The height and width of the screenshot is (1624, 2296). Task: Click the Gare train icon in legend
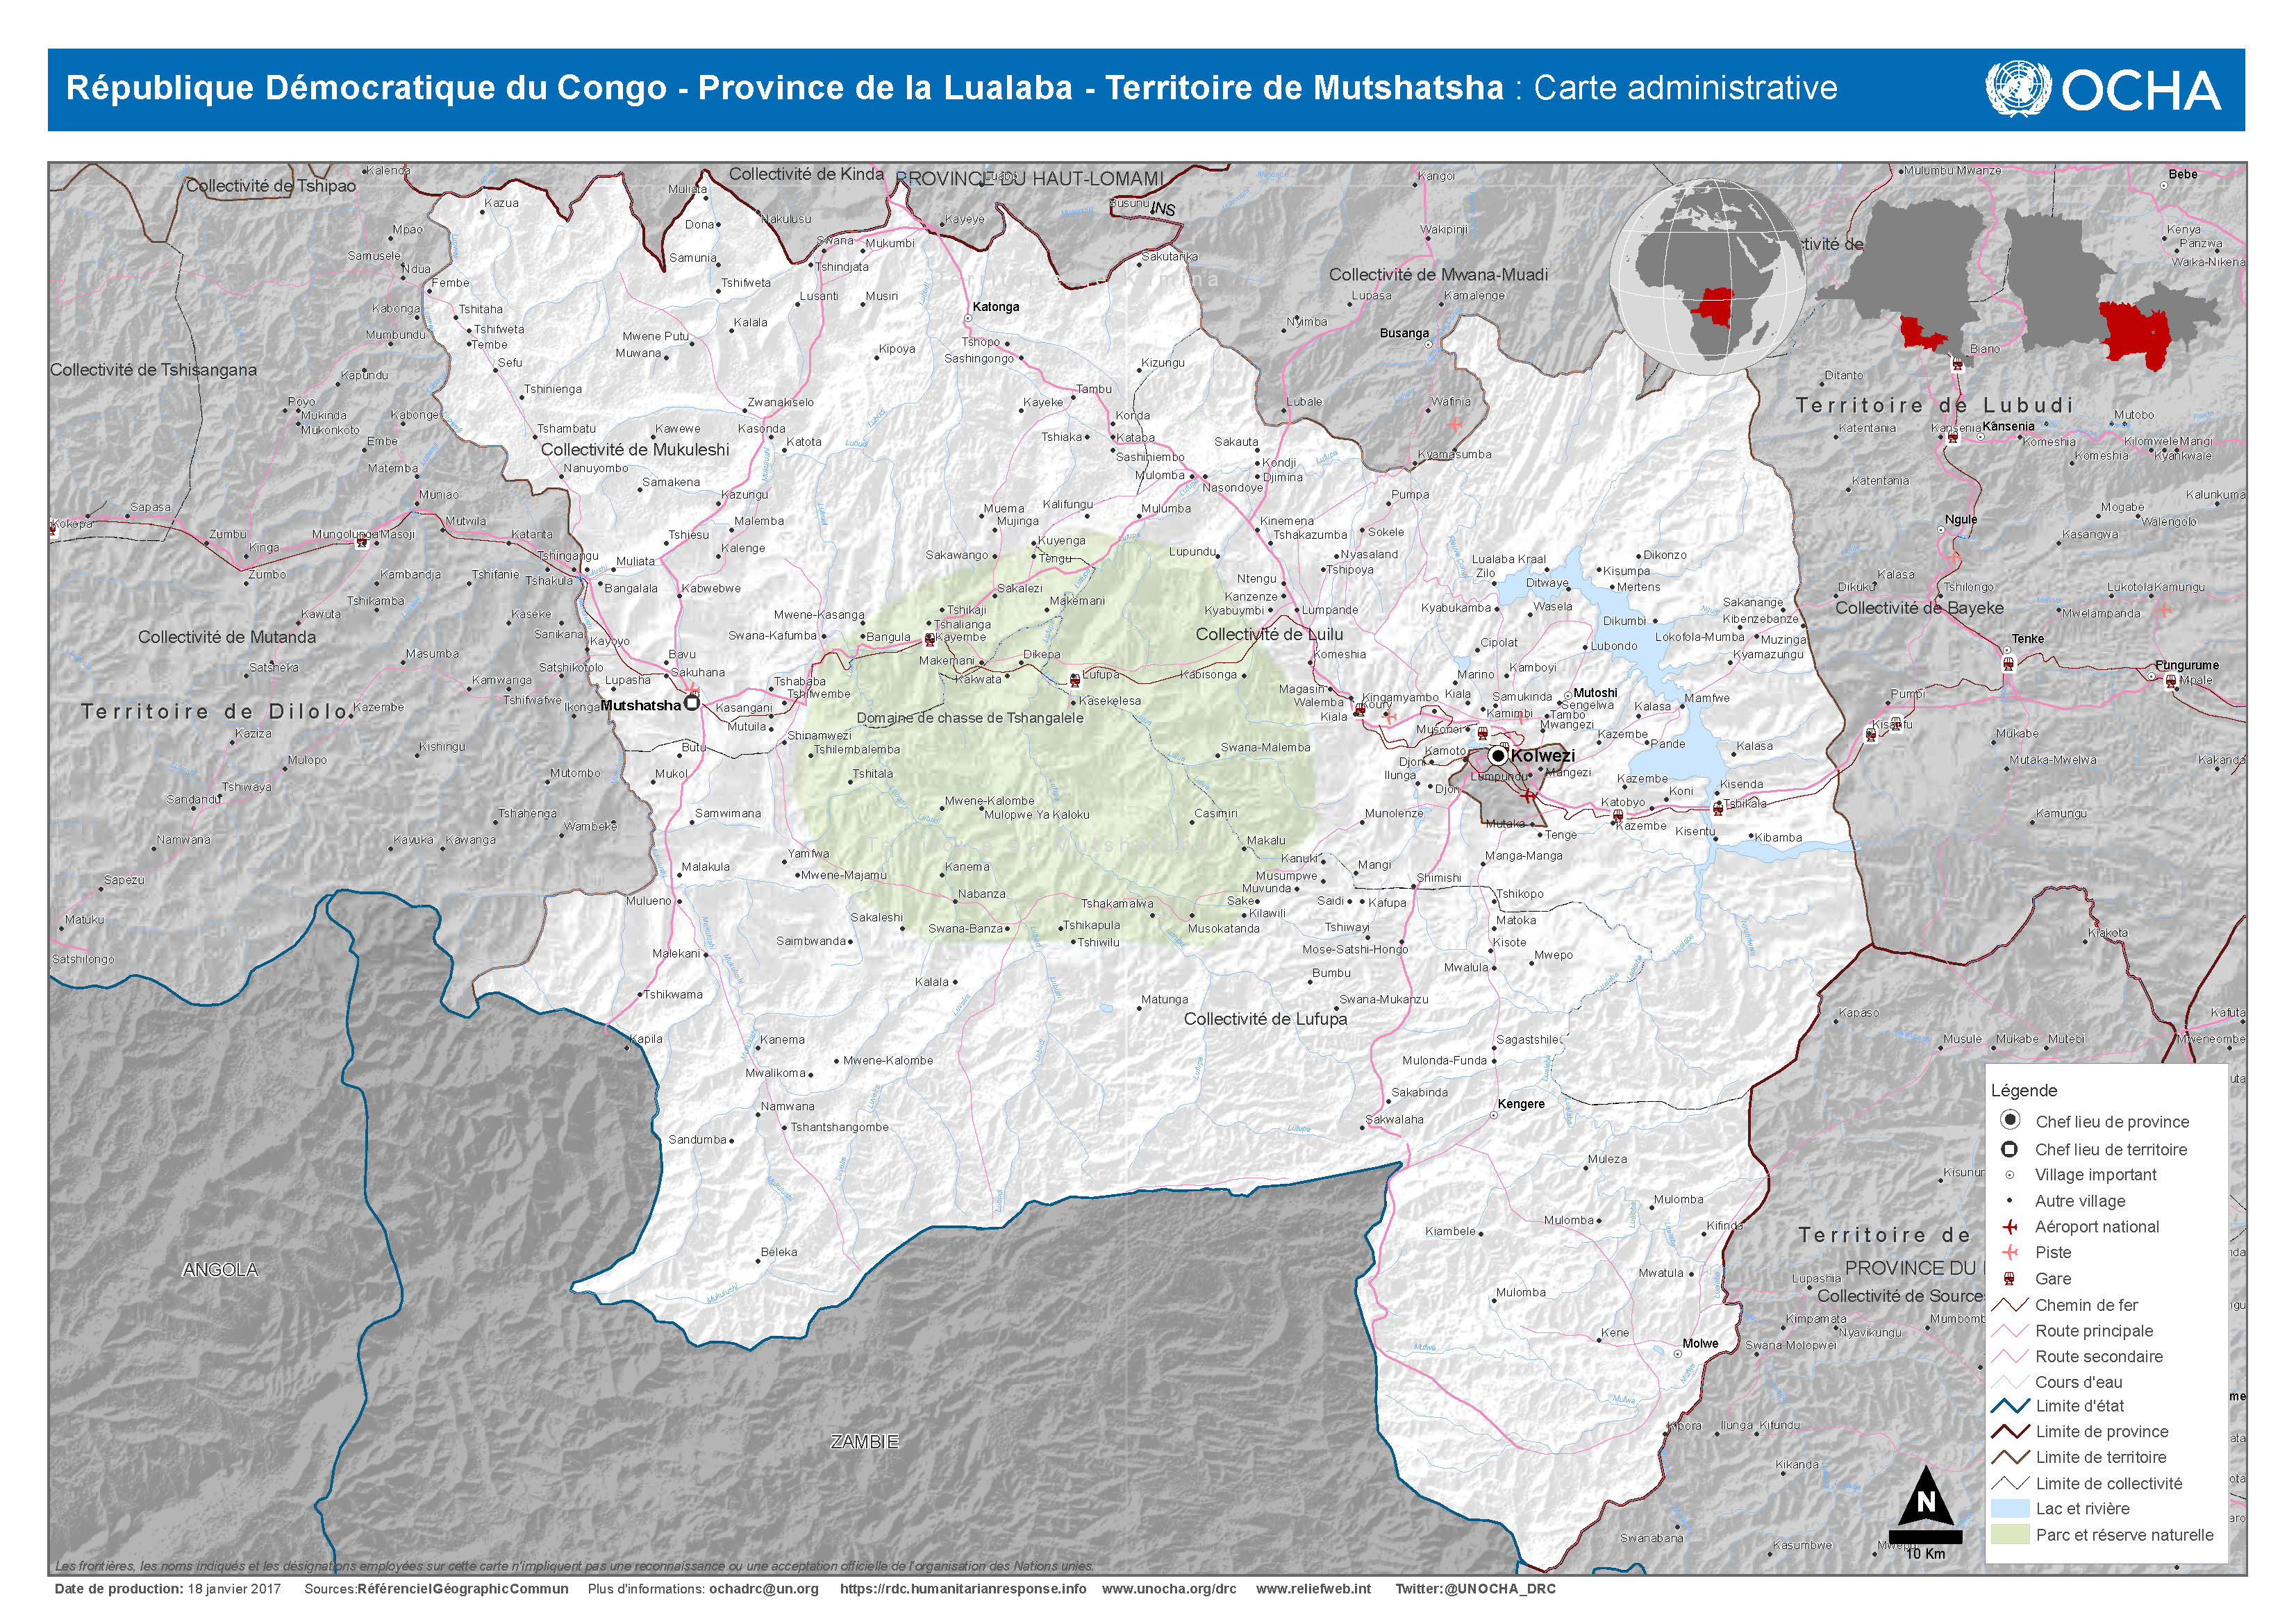tap(2010, 1278)
